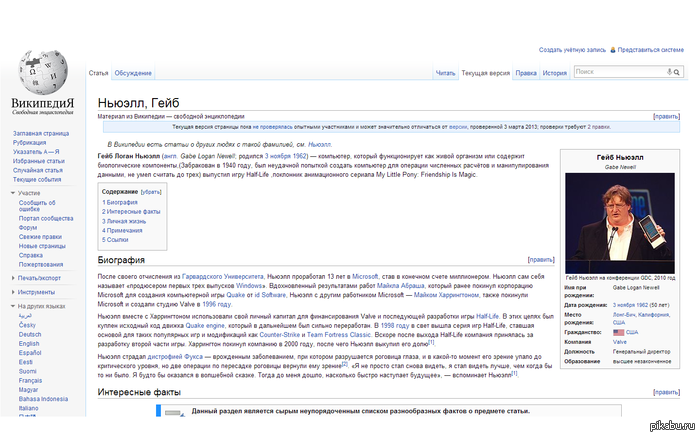
Task: Switch to Bahasa Indonesia version
Action: 43,399
